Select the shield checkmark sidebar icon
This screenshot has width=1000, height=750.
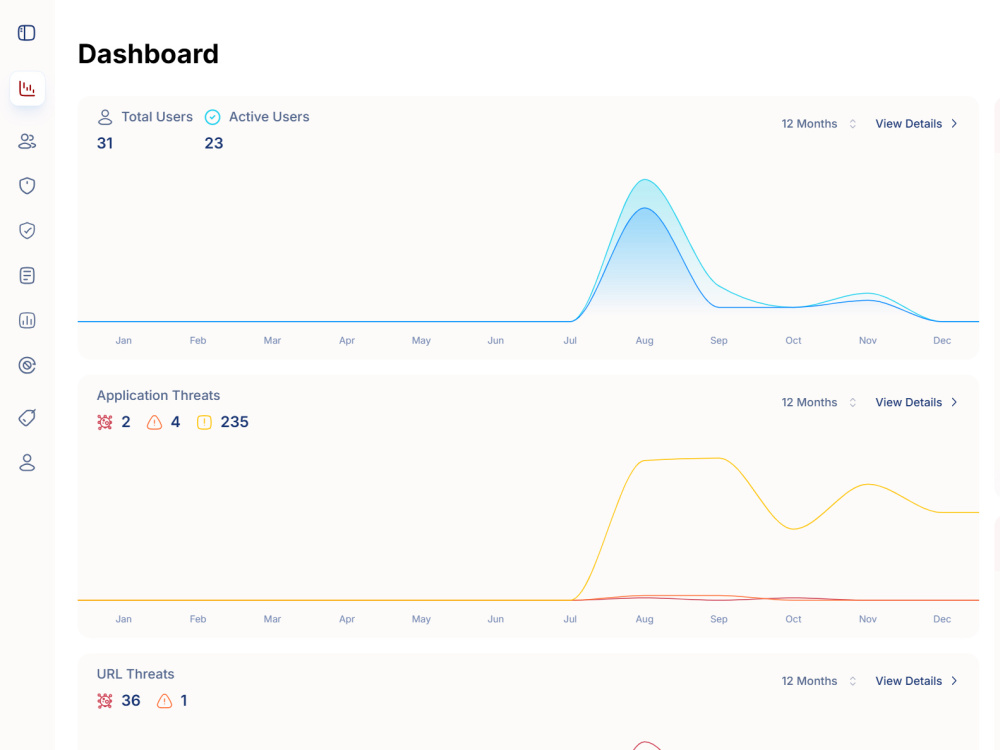[27, 230]
